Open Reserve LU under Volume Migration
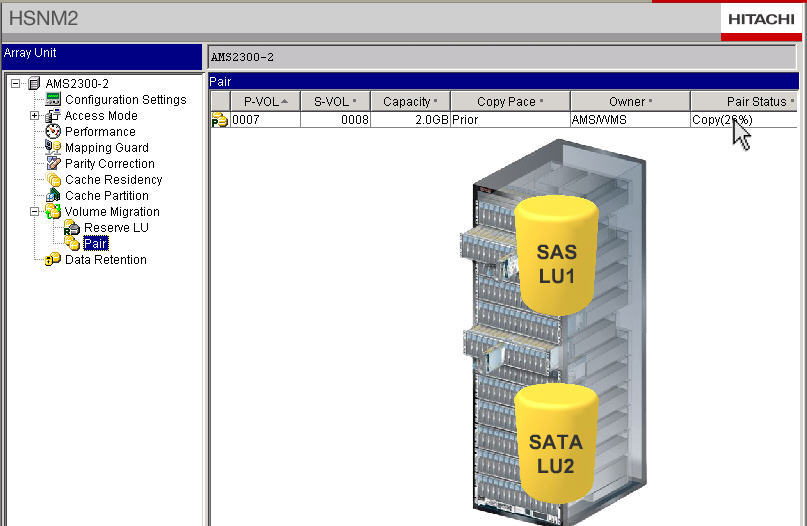 click(116, 227)
